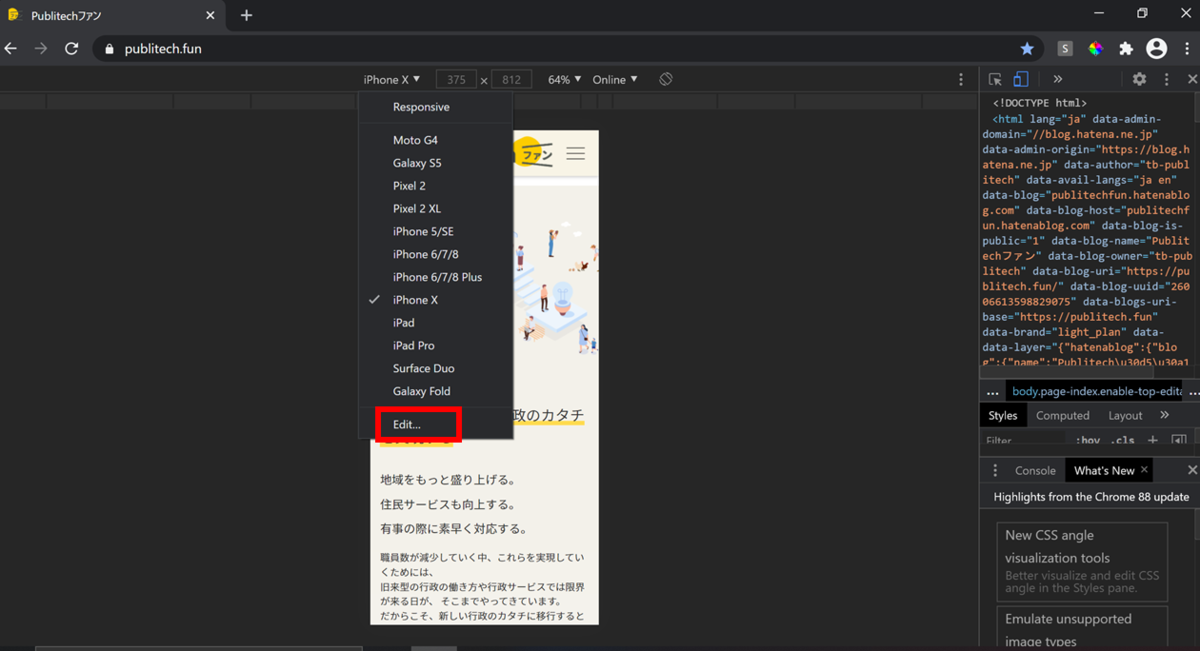Click the rotate device orientation icon
Viewport: 1200px width, 651px height.
click(x=666, y=79)
